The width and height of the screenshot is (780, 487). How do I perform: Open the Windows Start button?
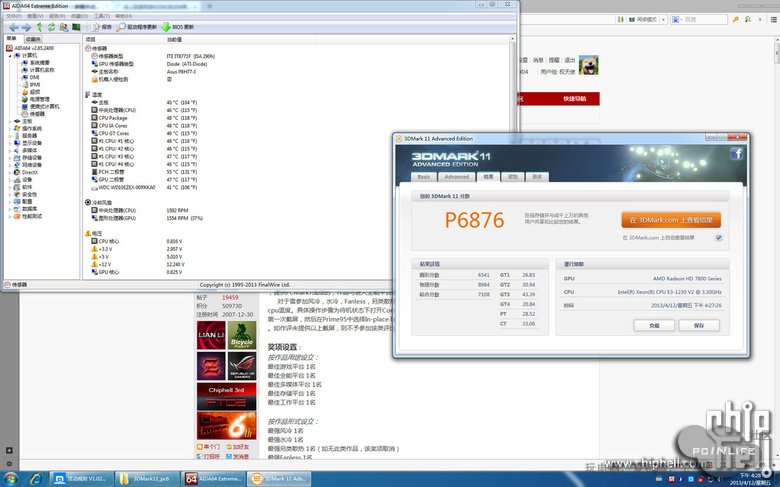coord(10,479)
